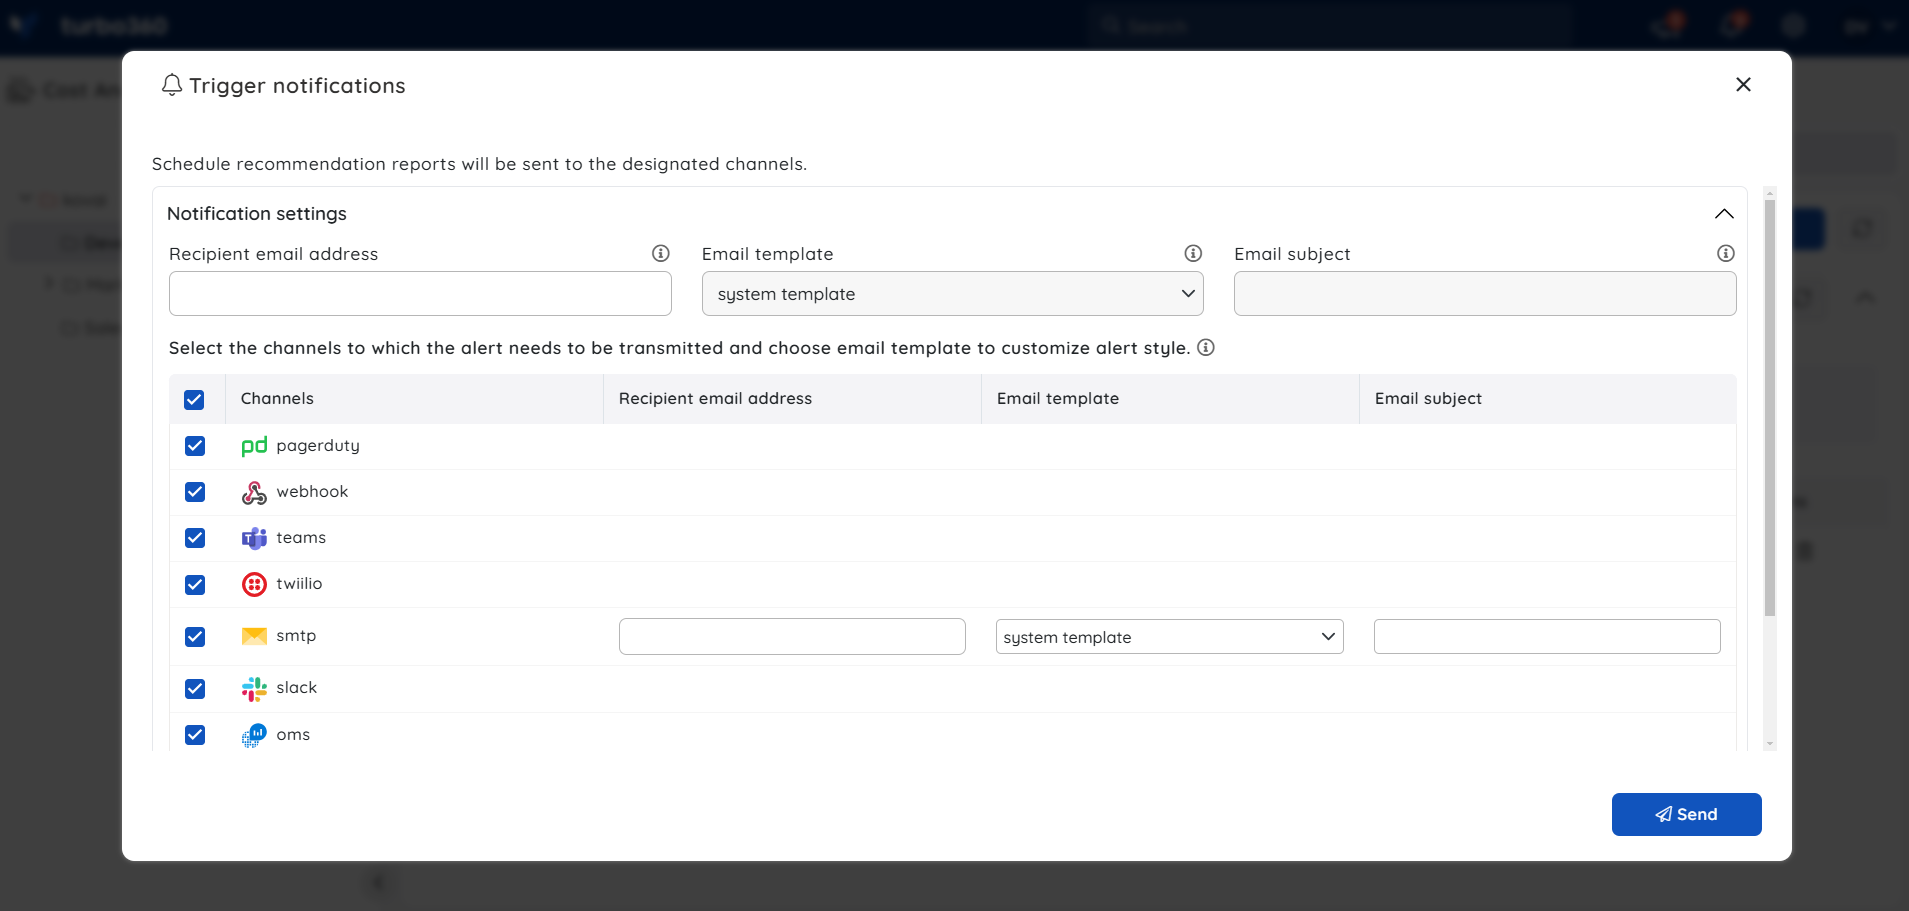Uncheck the oms channel checkbox
1909x911 pixels.
(195, 735)
